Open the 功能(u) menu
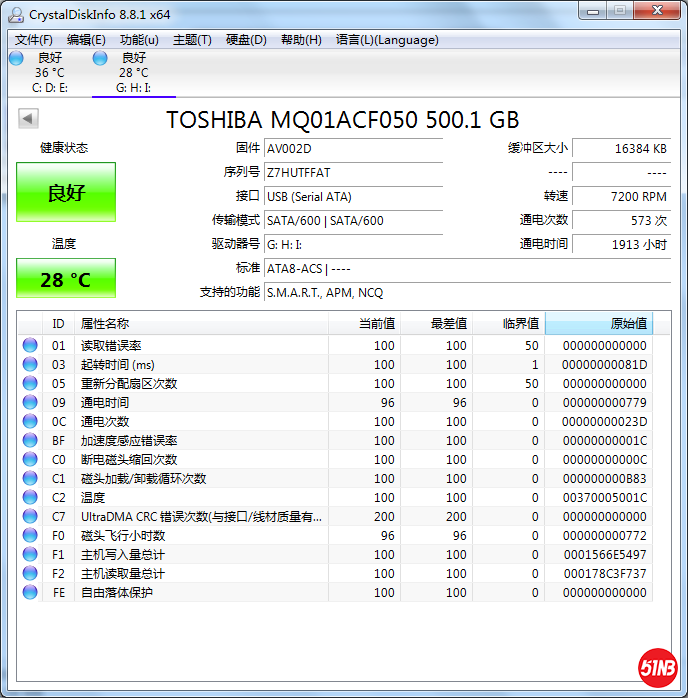Screen dimensions: 688x698 [139, 40]
